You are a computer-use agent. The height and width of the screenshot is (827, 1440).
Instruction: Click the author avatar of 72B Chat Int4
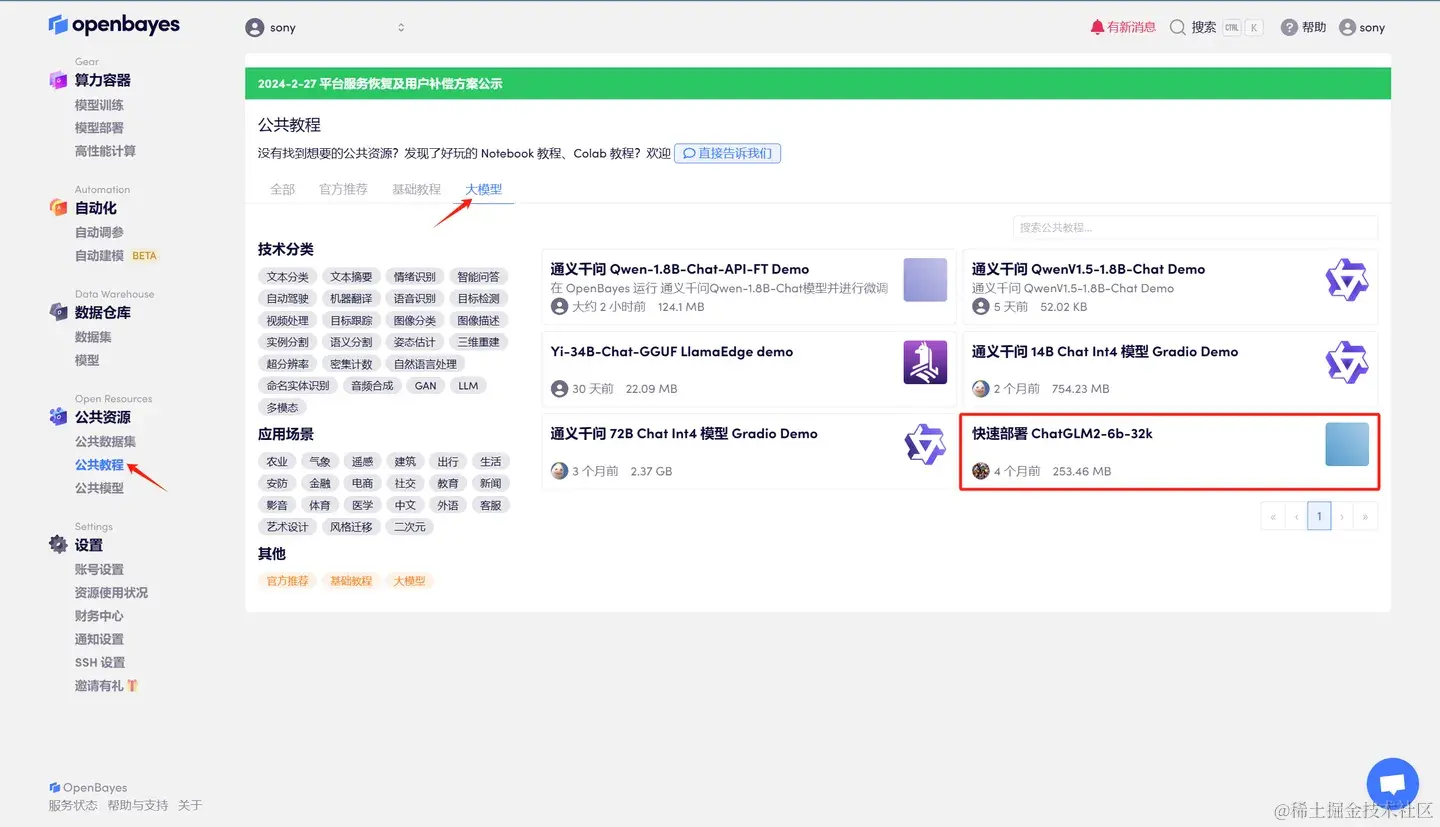[559, 471]
